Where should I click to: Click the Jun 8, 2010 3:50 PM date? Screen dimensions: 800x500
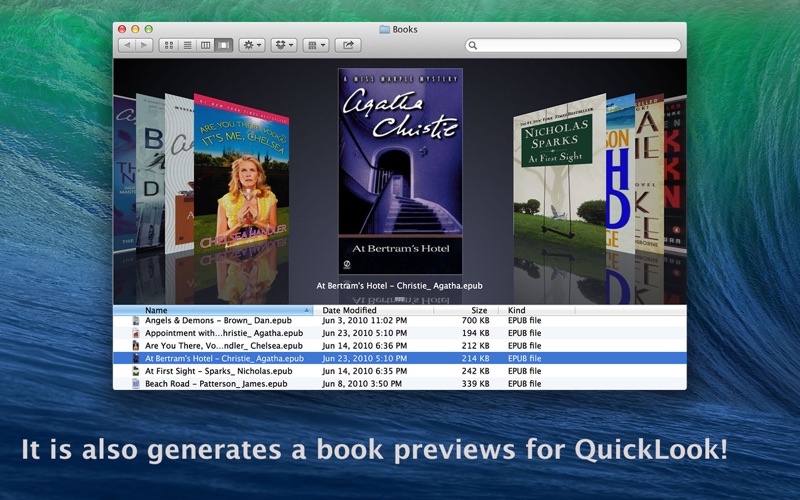click(362, 384)
